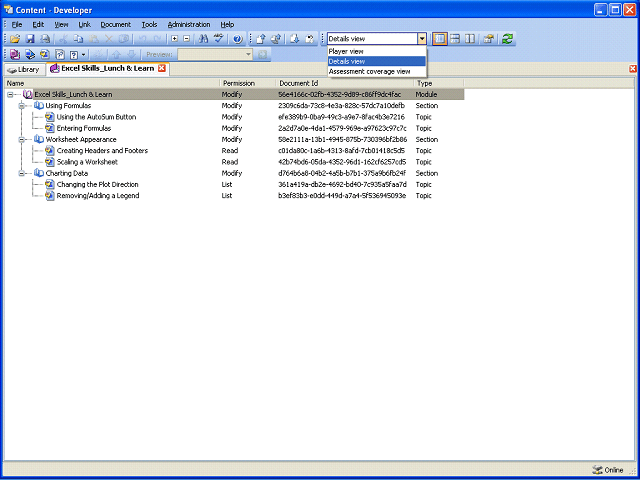Click the document id starting 56e4166c
Screen dimensions: 640x480
(340, 95)
